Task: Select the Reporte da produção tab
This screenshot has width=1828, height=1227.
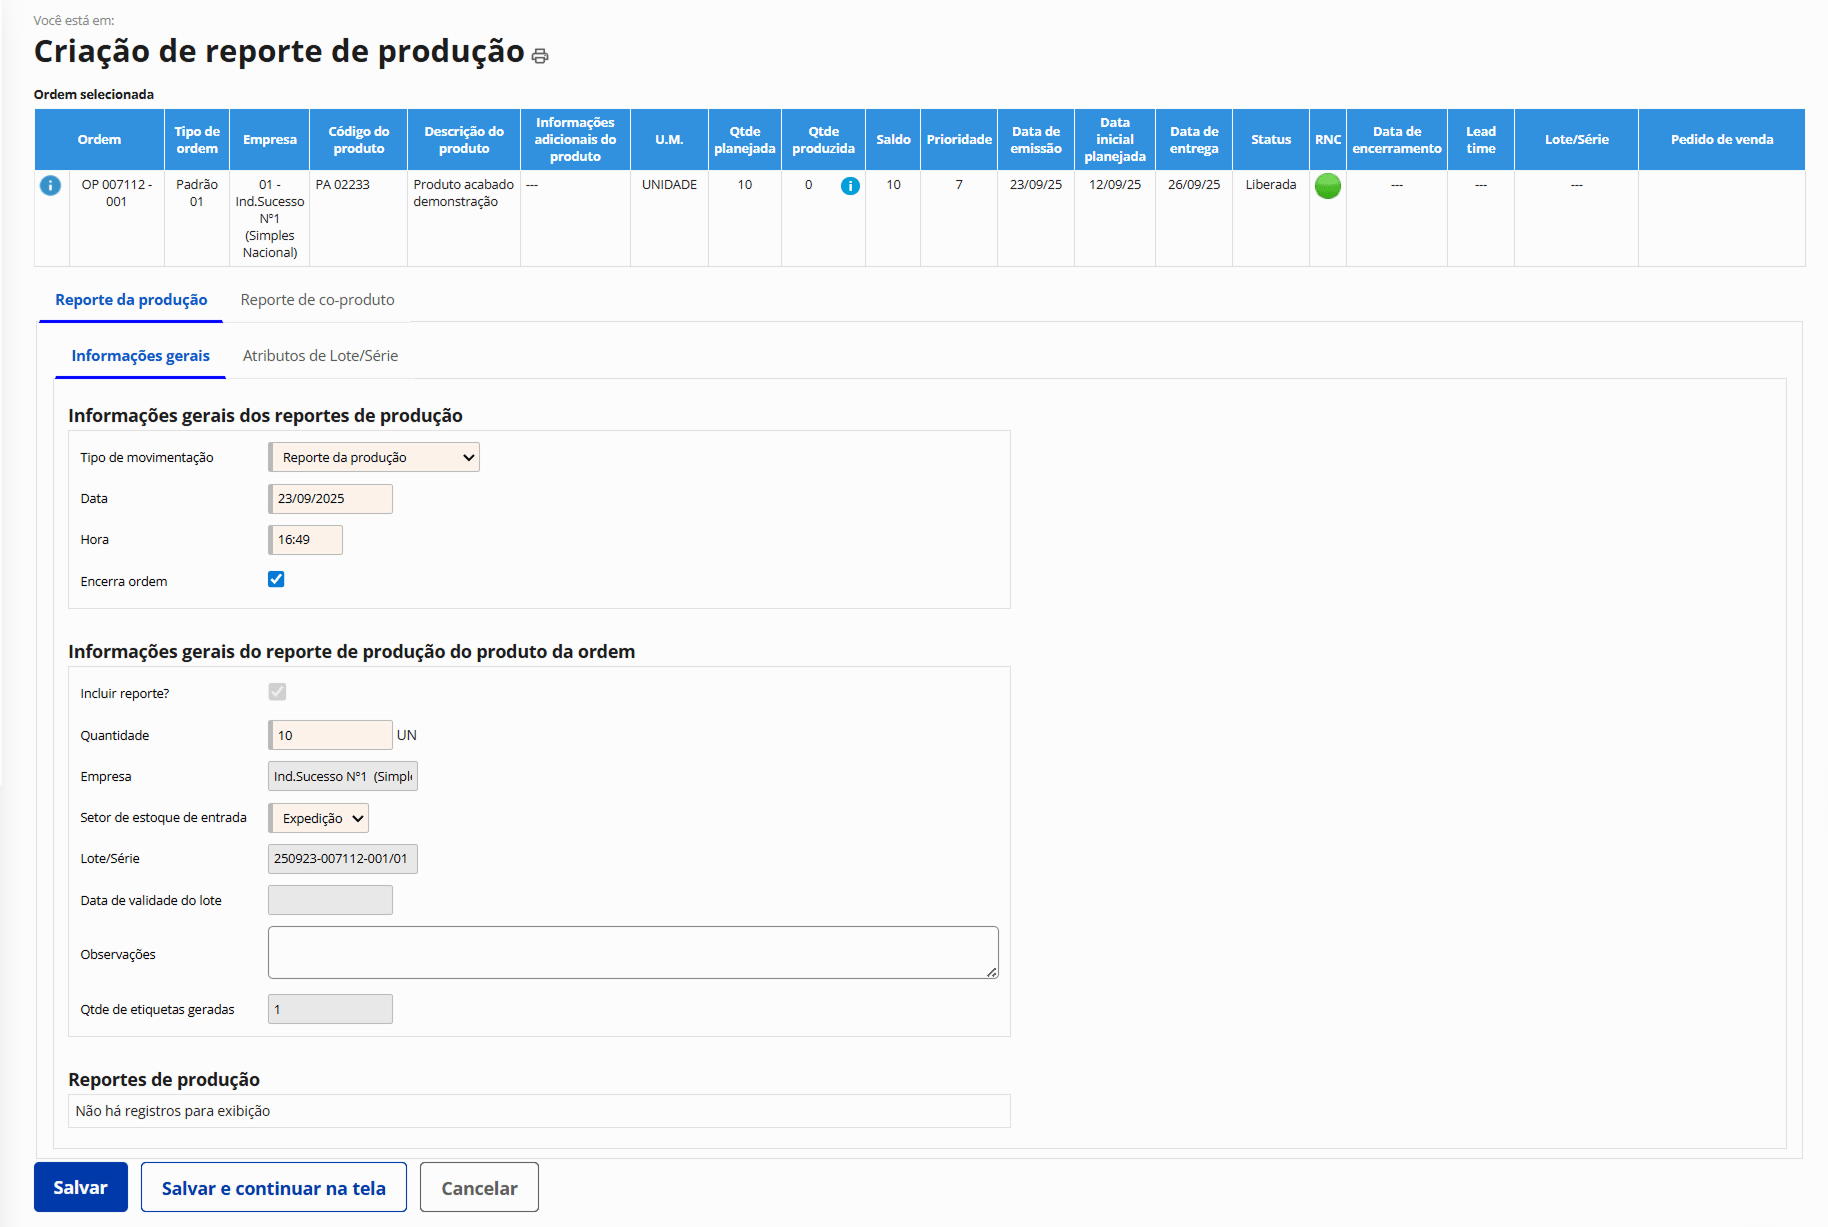Action: coord(131,300)
